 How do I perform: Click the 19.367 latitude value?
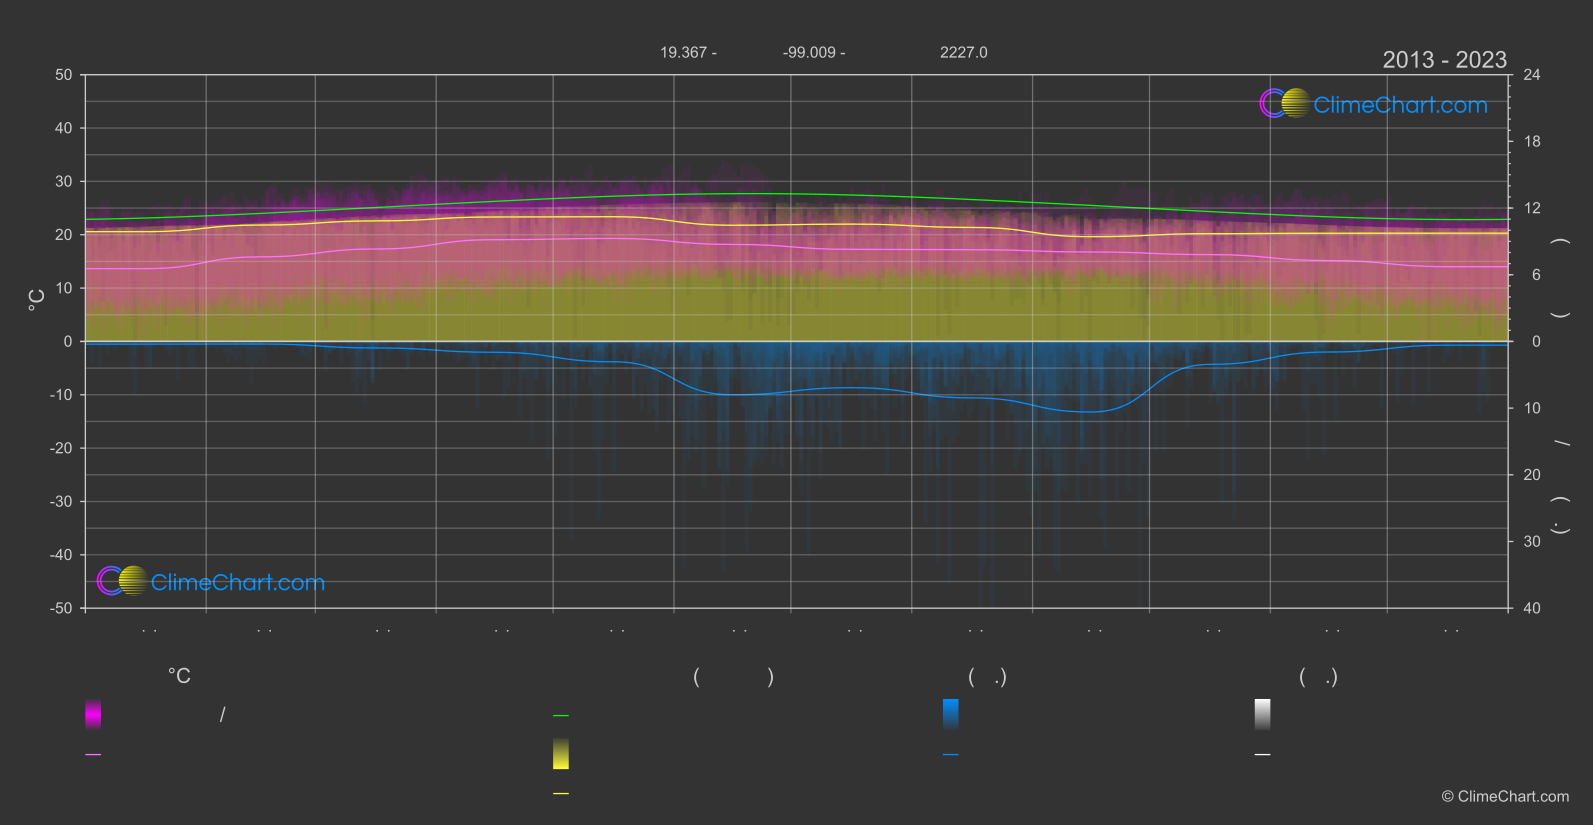pos(683,52)
